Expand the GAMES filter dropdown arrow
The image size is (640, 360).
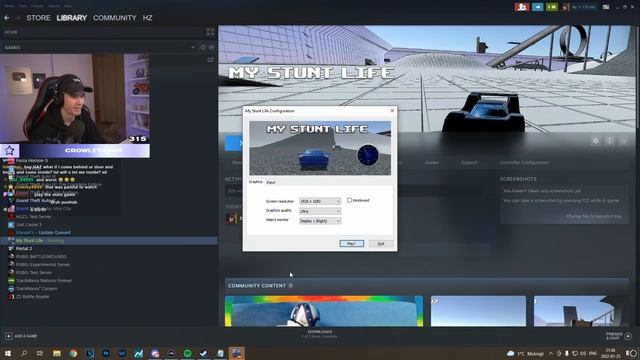click(x=193, y=47)
